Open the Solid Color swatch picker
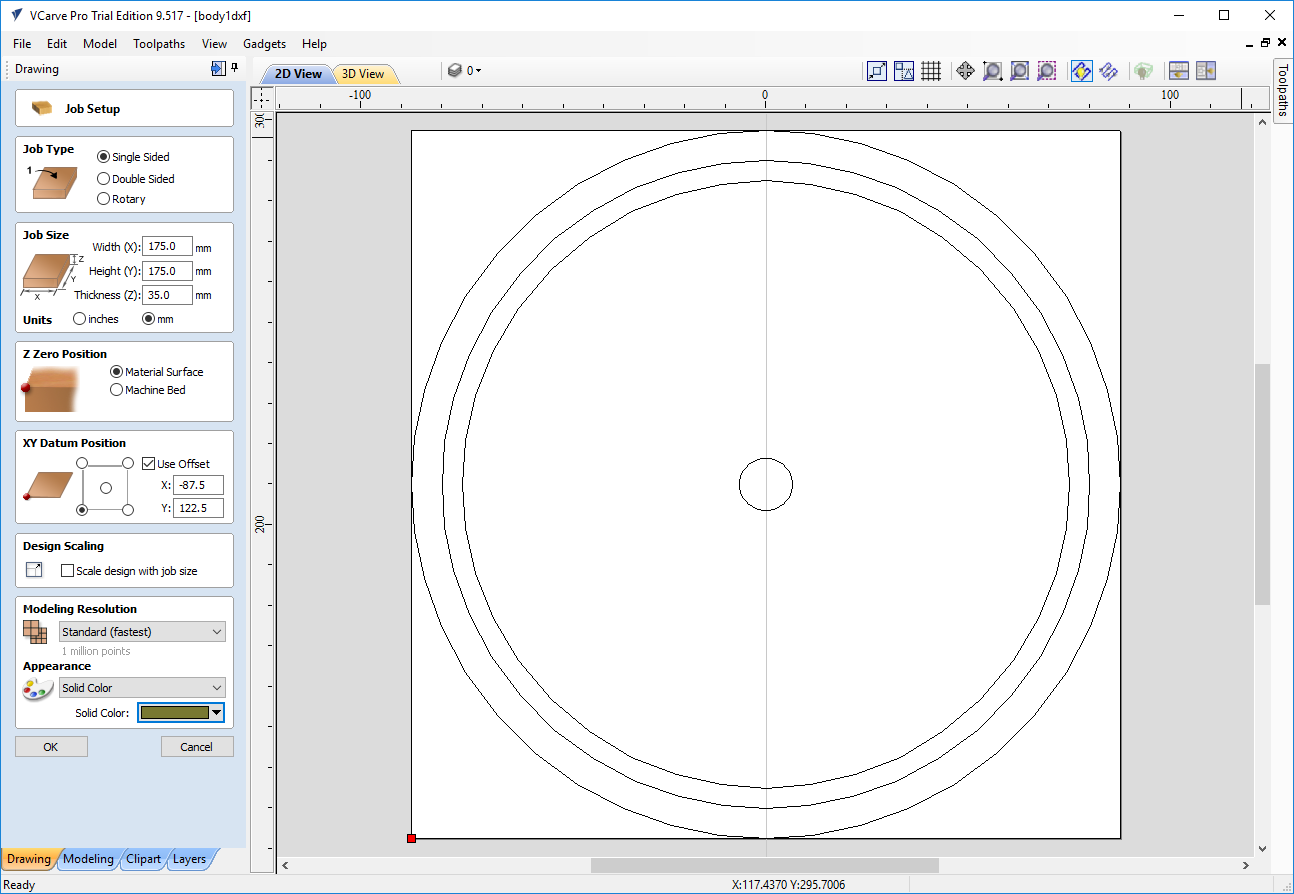Image resolution: width=1294 pixels, height=894 pixels. 181,713
